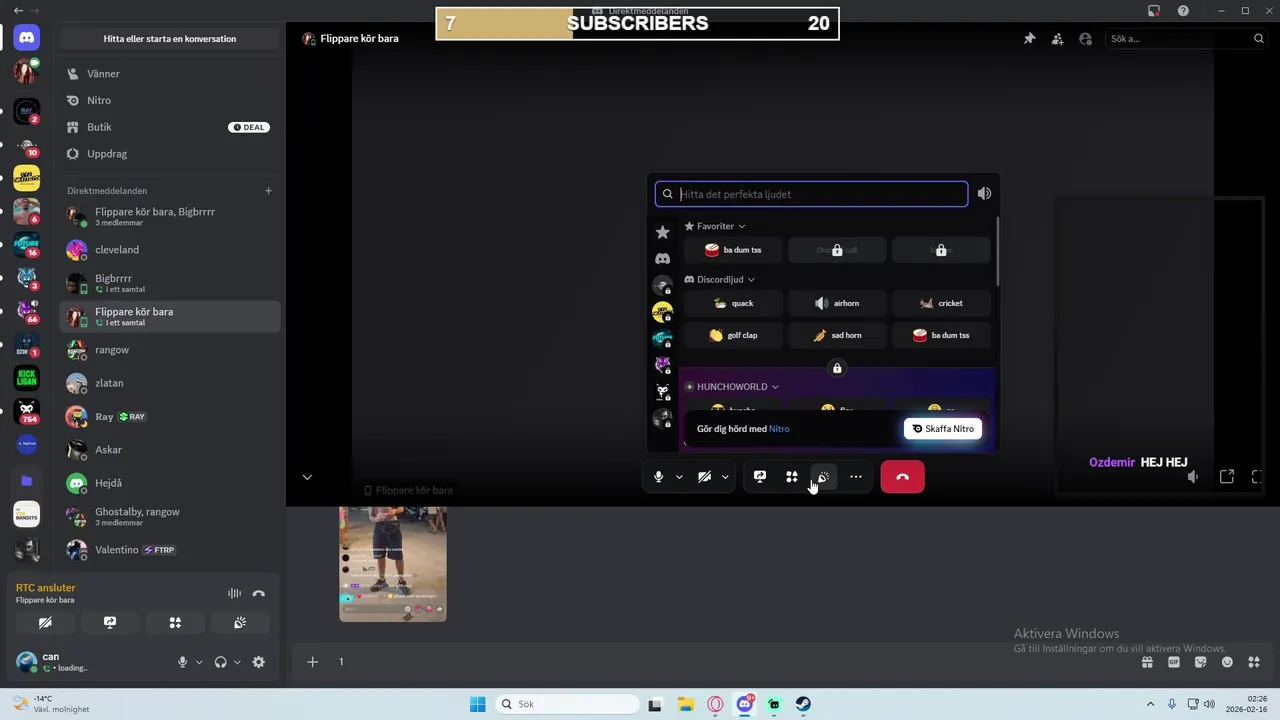Toggle deafen headphones in user panel
Viewport: 1280px width, 720px height.
[x=220, y=662]
